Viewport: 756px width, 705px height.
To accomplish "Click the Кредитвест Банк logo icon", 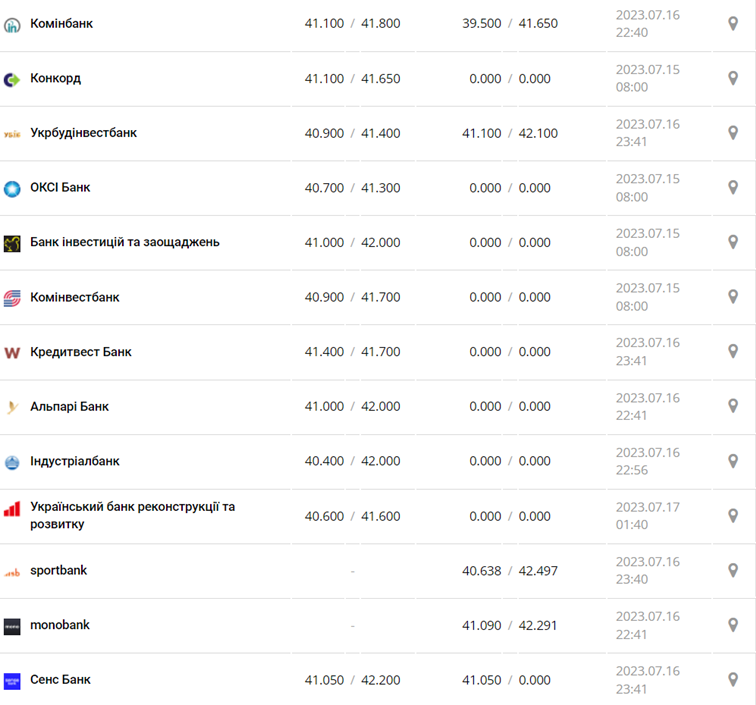I will [x=12, y=352].
